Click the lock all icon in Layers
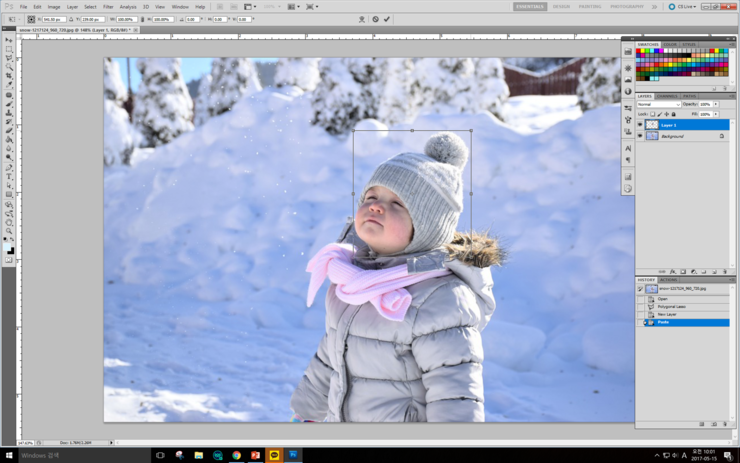 tap(673, 114)
